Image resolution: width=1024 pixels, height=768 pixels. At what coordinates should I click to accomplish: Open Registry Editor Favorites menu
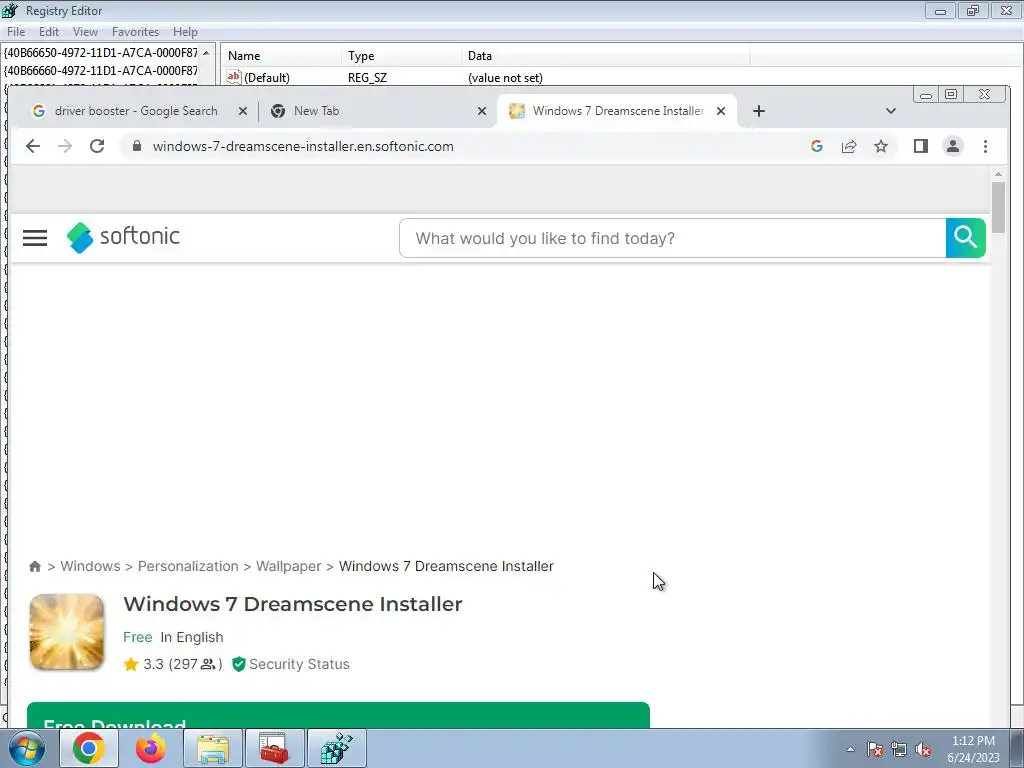click(135, 31)
